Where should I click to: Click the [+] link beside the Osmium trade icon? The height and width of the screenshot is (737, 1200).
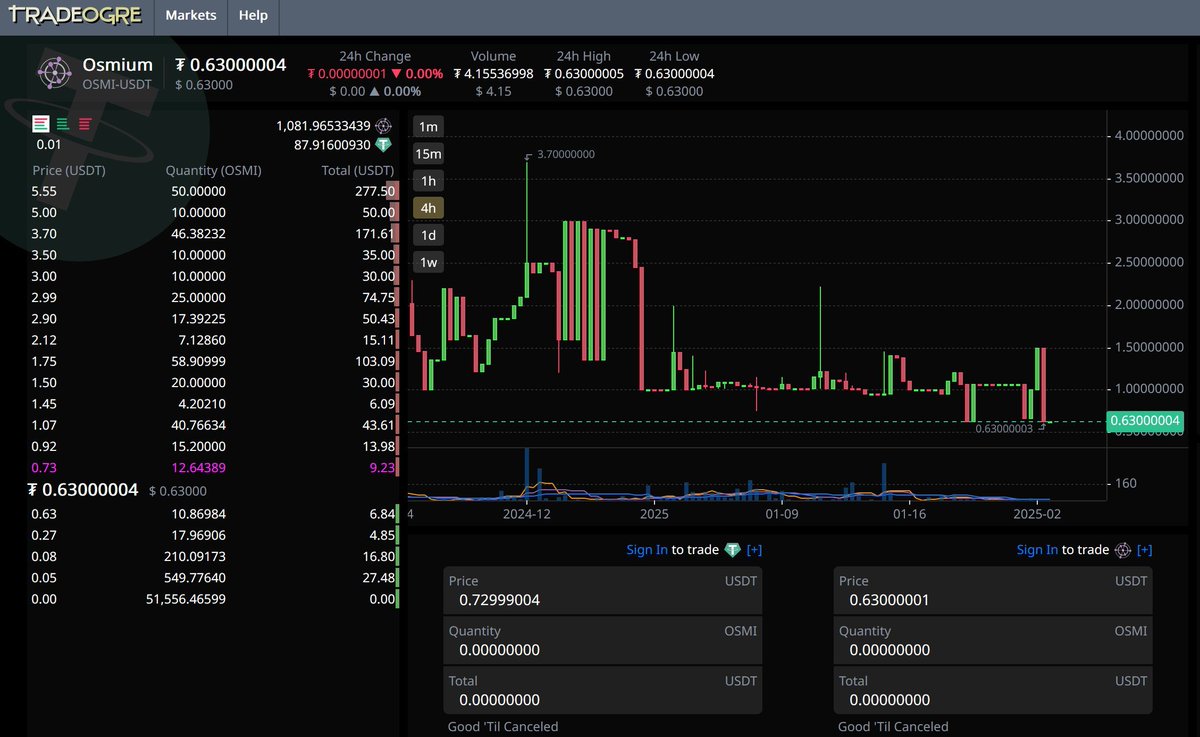click(1144, 550)
